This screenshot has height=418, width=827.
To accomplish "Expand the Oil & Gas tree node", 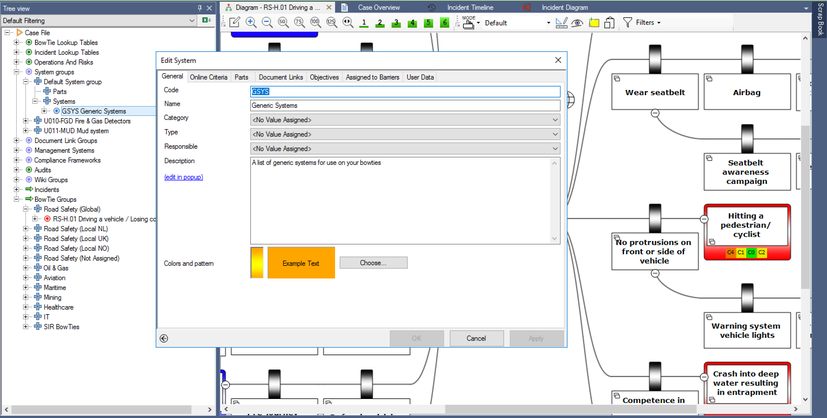I will coord(26,268).
